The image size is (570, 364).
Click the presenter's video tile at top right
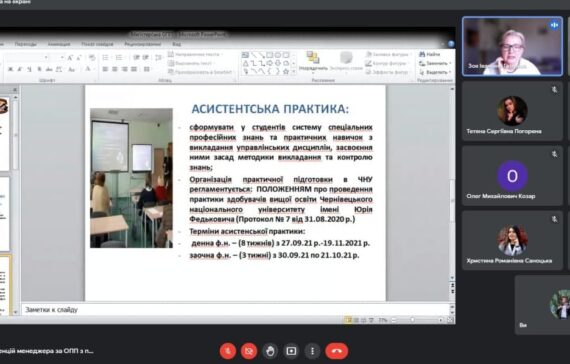click(512, 47)
